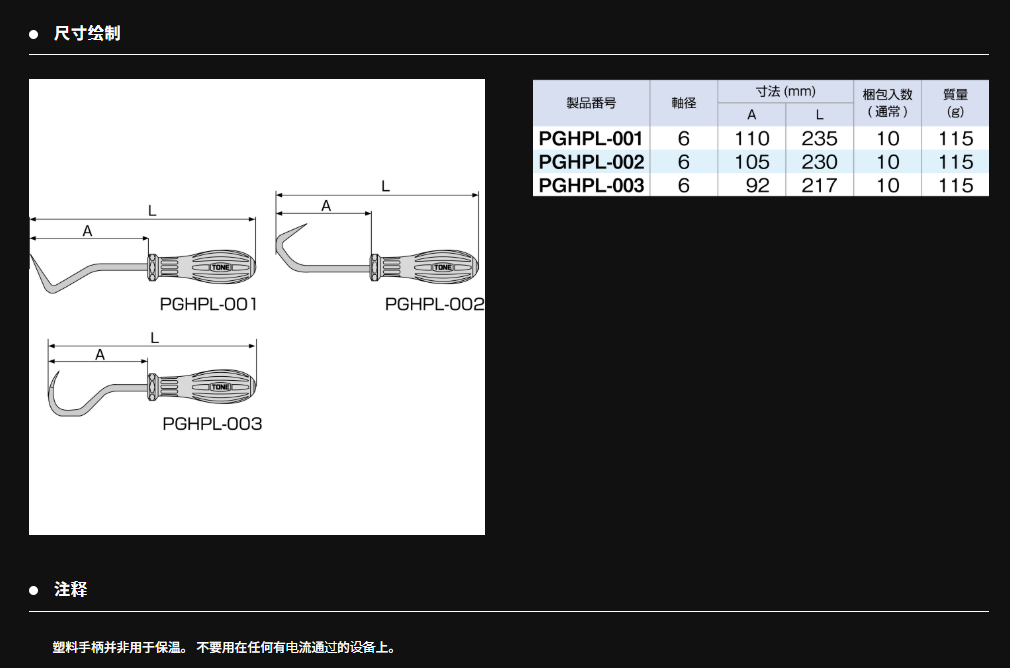Select PGHPL-002 product number in table
Image resolution: width=1010 pixels, height=668 pixels.
pos(590,162)
